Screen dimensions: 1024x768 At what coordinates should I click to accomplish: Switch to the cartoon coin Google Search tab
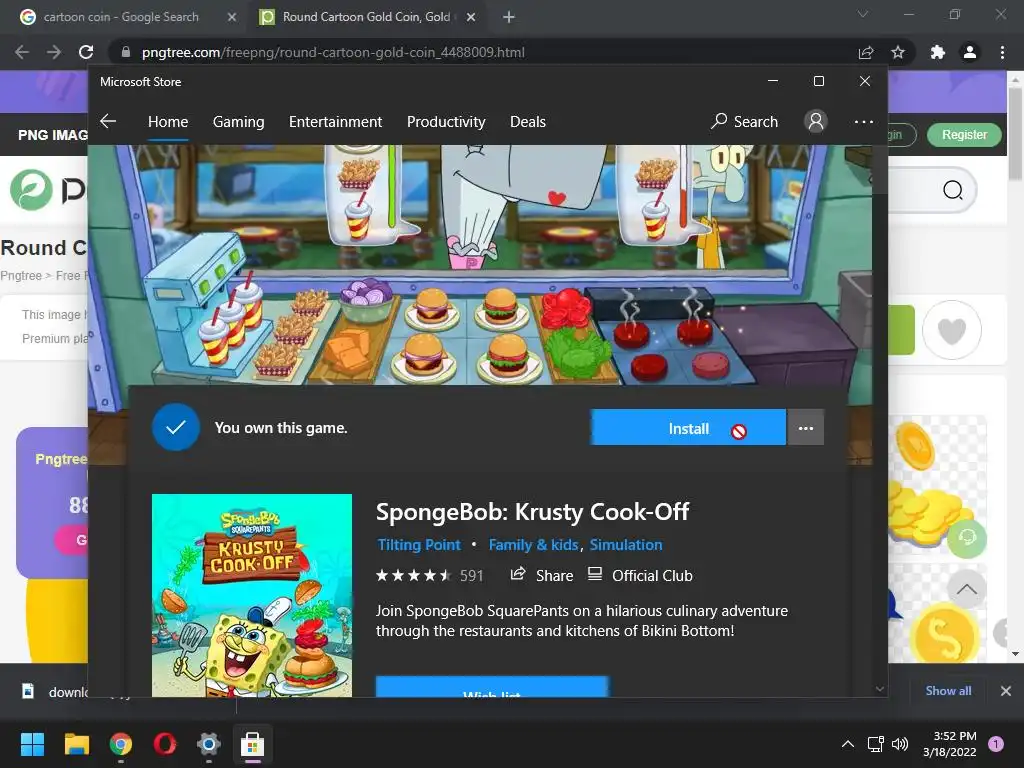pos(120,17)
